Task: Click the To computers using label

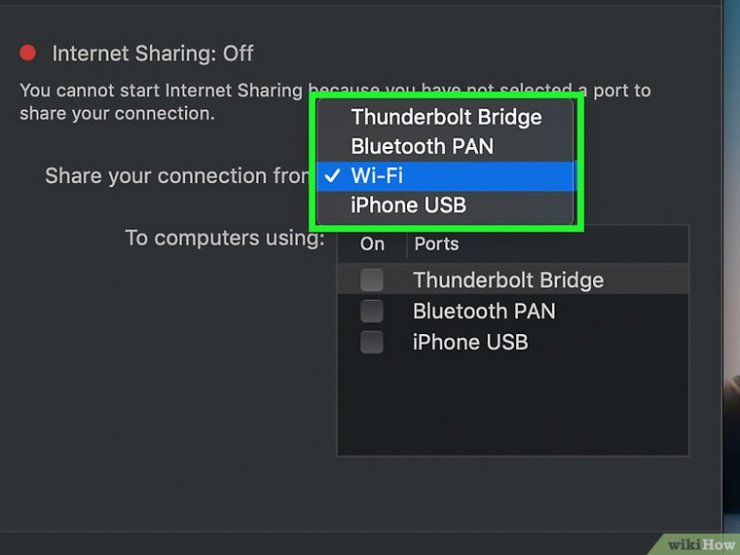Action: tap(225, 238)
